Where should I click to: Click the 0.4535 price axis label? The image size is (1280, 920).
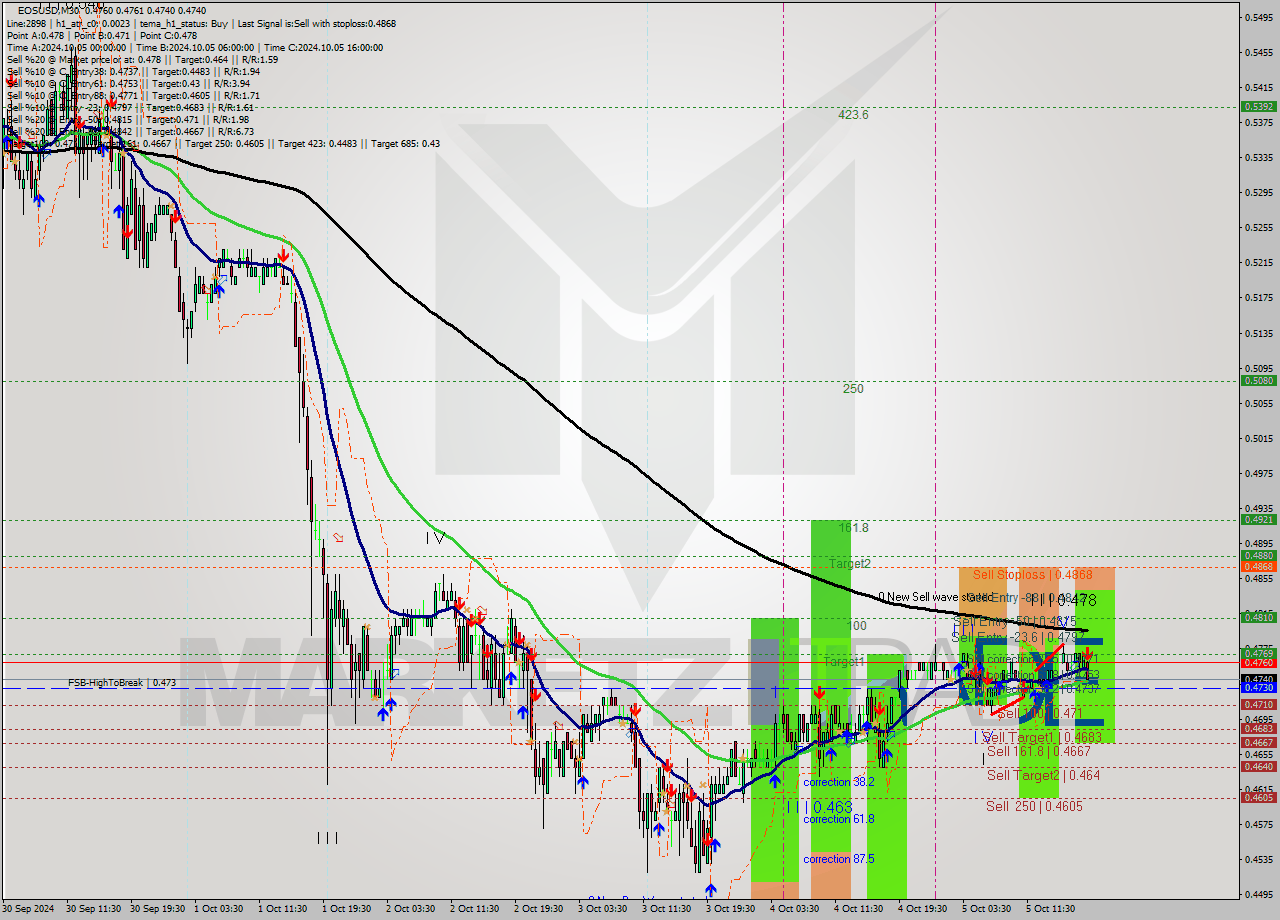1258,859
